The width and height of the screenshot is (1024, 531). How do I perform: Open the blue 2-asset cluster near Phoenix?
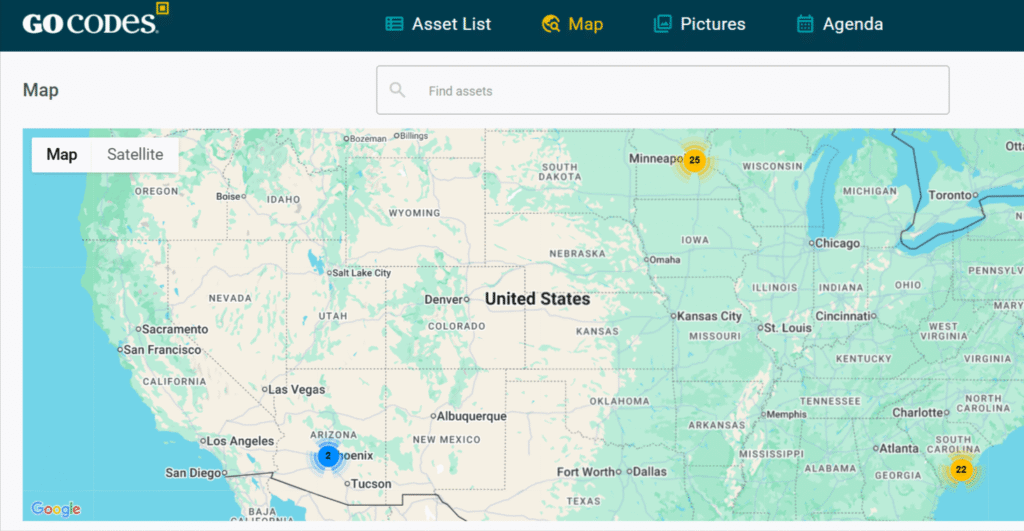coord(328,456)
